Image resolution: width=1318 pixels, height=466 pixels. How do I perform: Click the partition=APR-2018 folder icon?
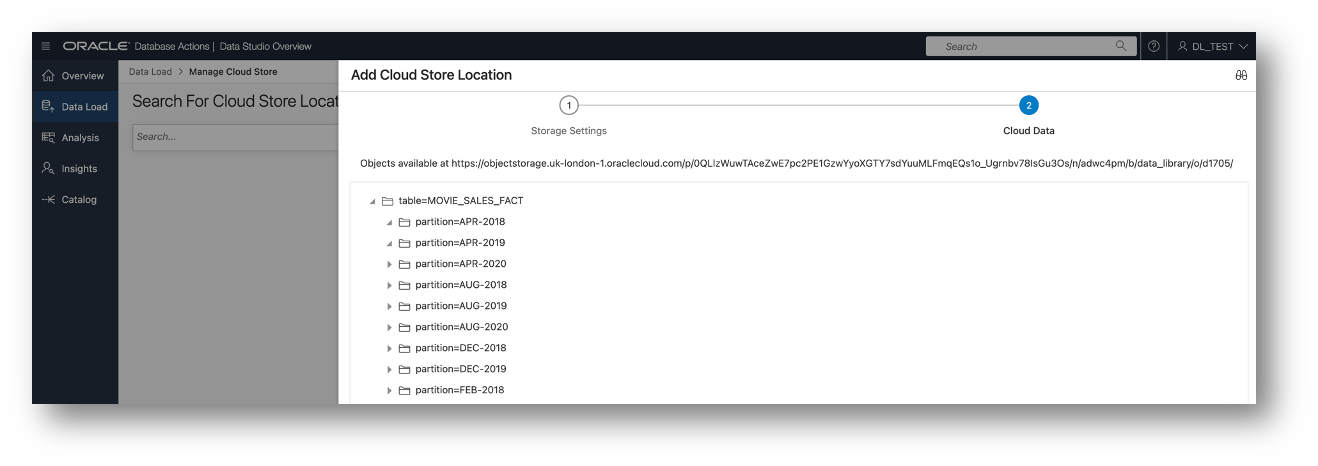(x=405, y=222)
